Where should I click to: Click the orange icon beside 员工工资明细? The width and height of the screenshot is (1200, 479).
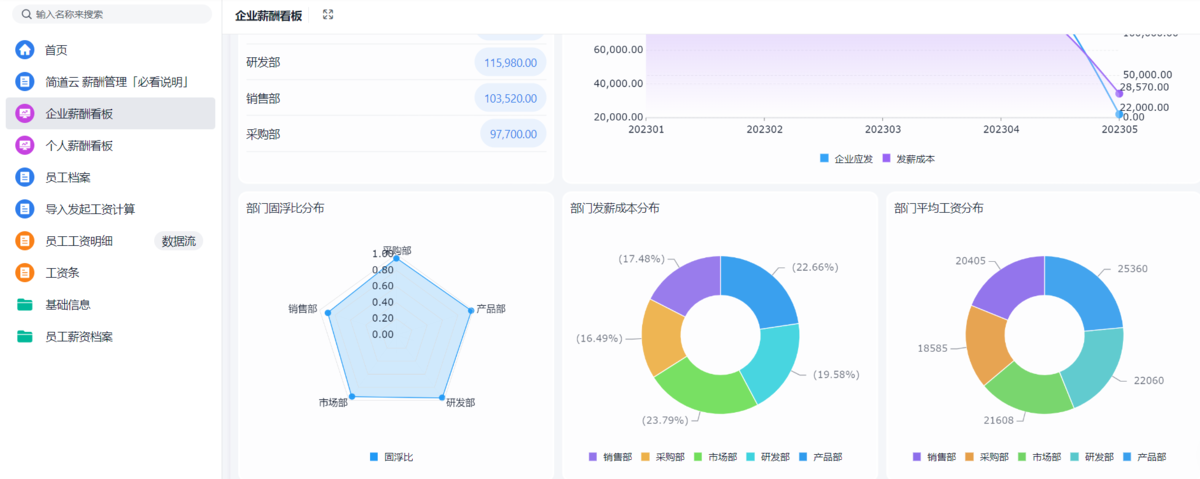coord(25,241)
